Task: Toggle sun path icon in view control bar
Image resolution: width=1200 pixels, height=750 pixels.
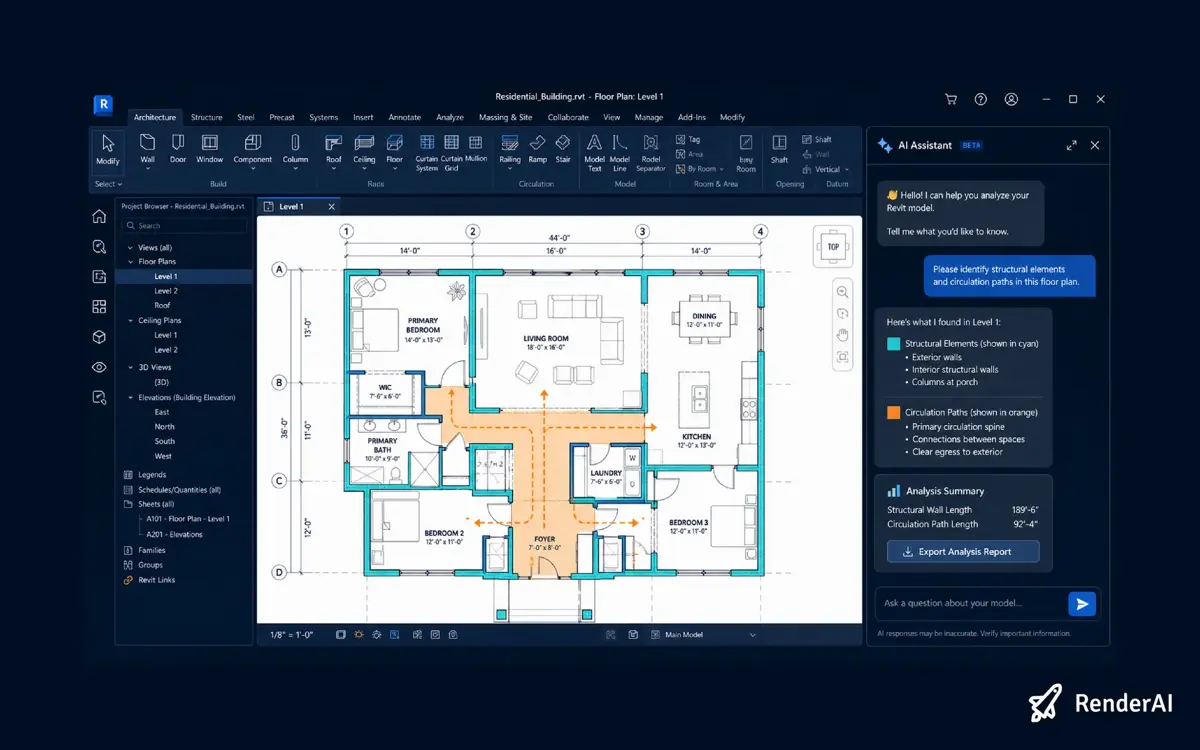Action: [358, 634]
